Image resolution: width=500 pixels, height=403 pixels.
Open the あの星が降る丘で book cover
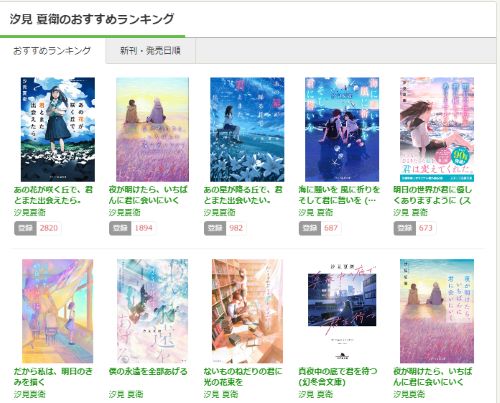coord(247,129)
